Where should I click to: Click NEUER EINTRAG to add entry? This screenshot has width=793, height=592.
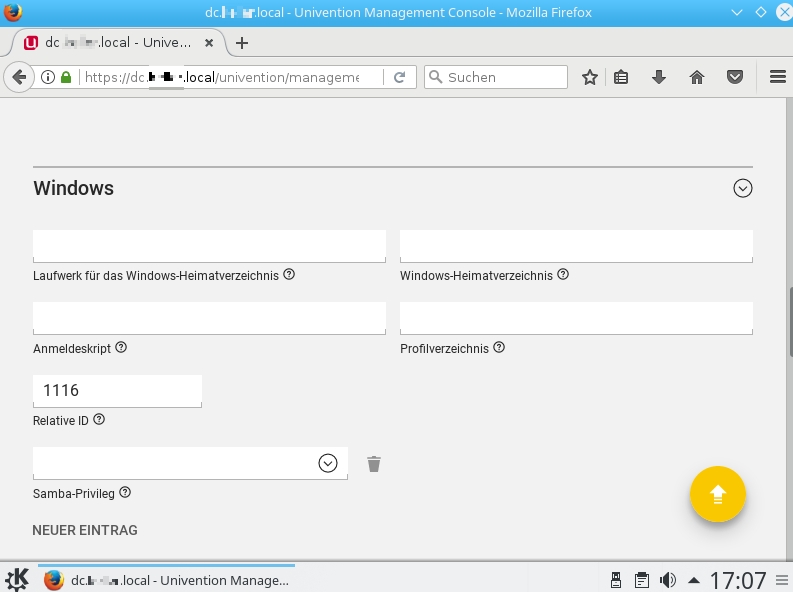(x=85, y=530)
